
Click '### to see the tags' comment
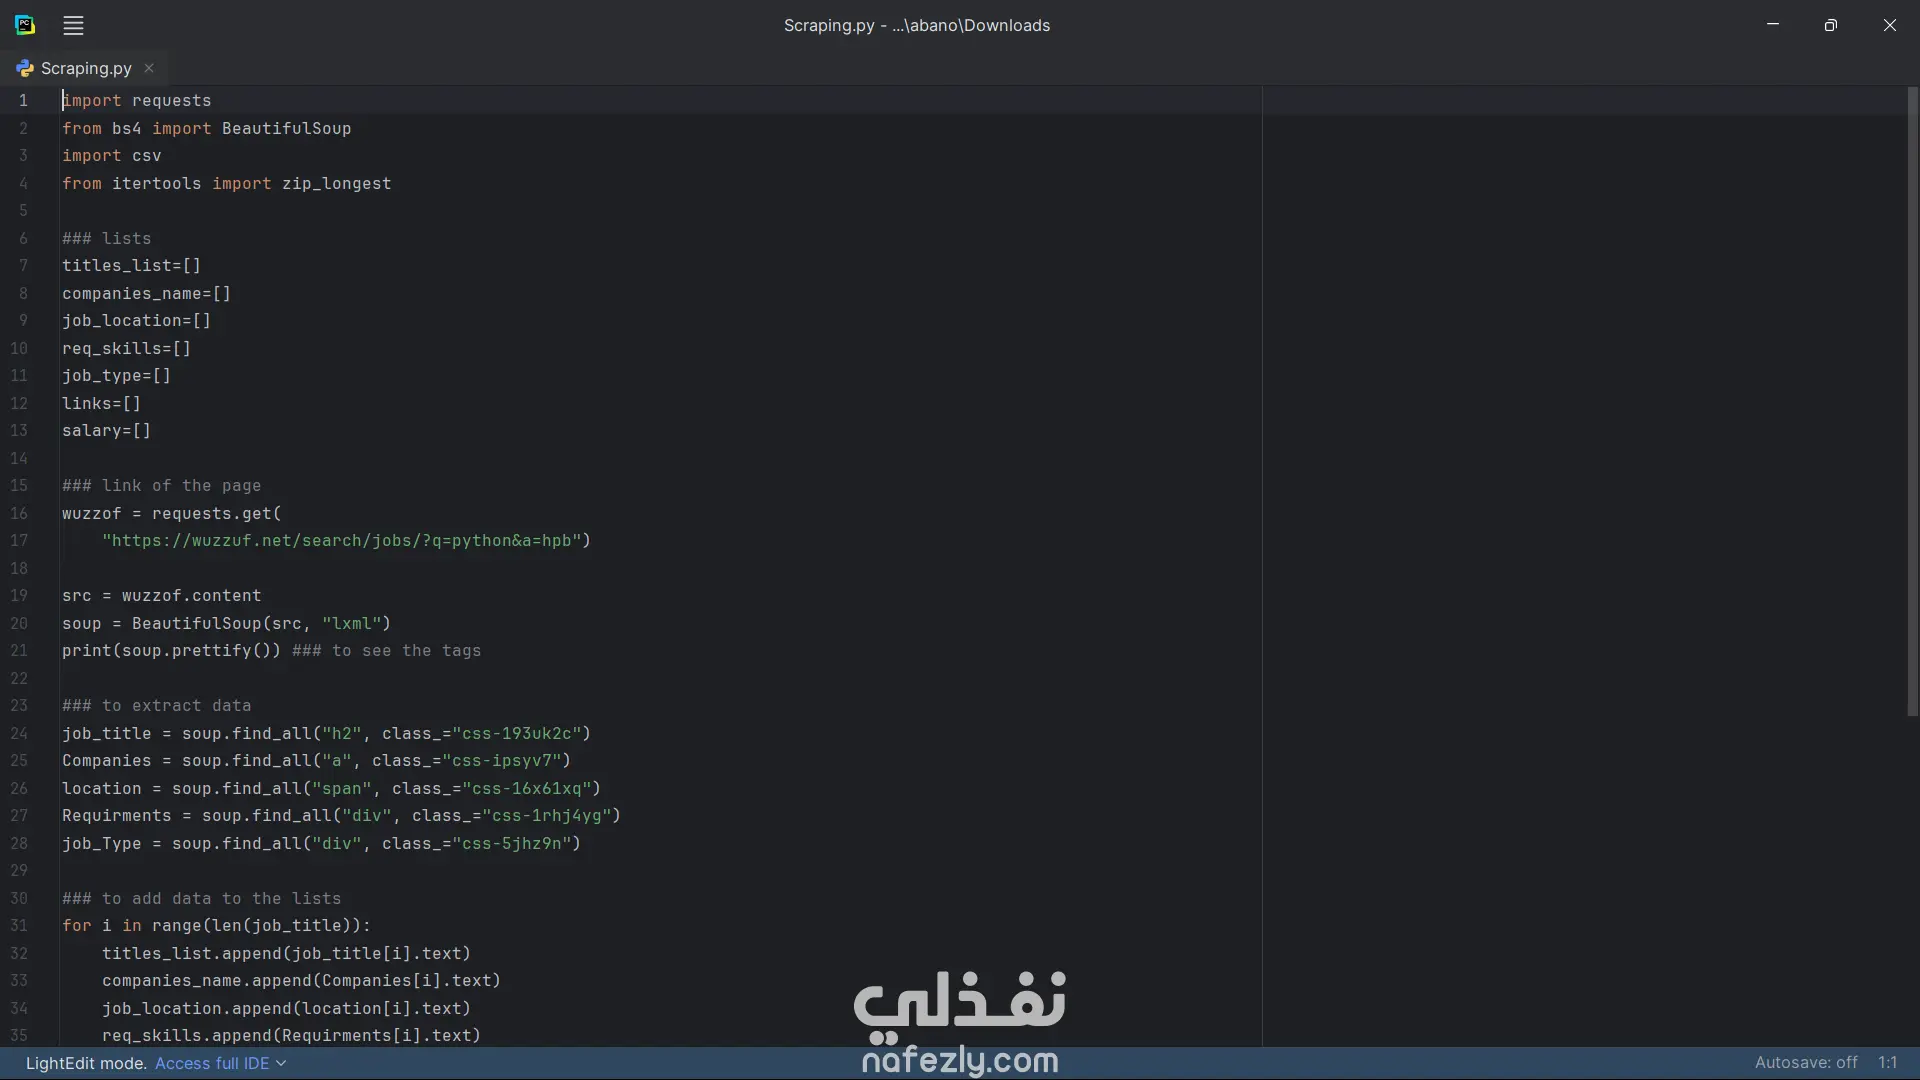[x=386, y=650]
